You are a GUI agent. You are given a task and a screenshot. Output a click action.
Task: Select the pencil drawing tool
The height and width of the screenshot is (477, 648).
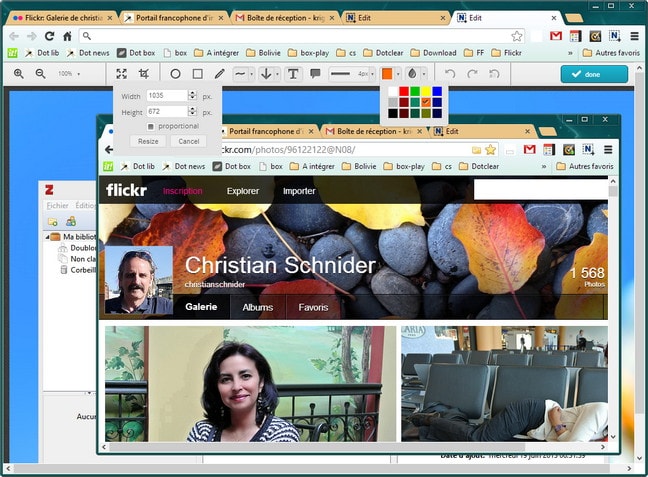219,74
